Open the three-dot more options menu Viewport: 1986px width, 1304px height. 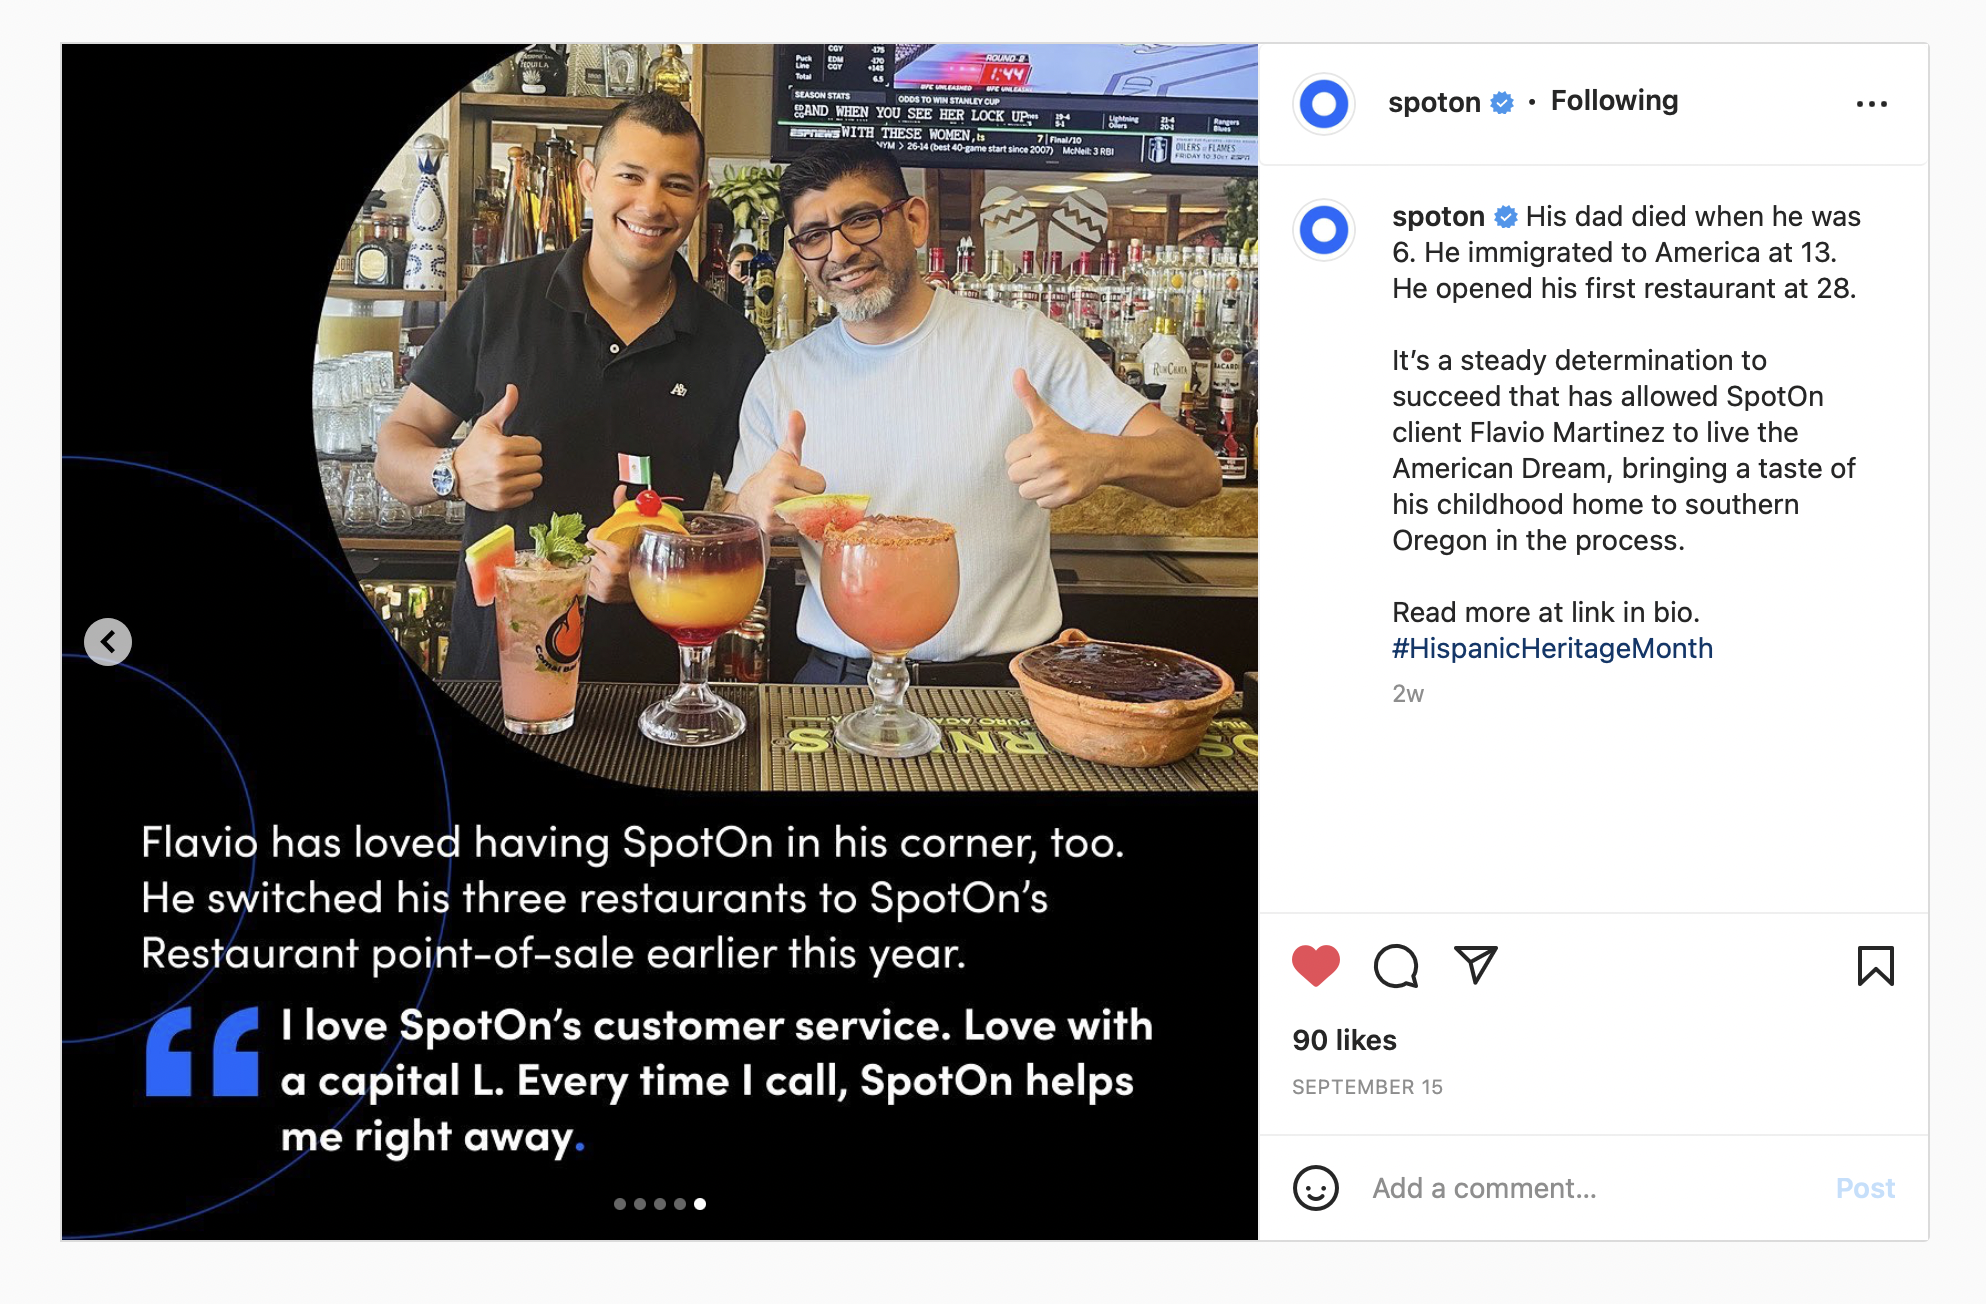(x=1871, y=104)
